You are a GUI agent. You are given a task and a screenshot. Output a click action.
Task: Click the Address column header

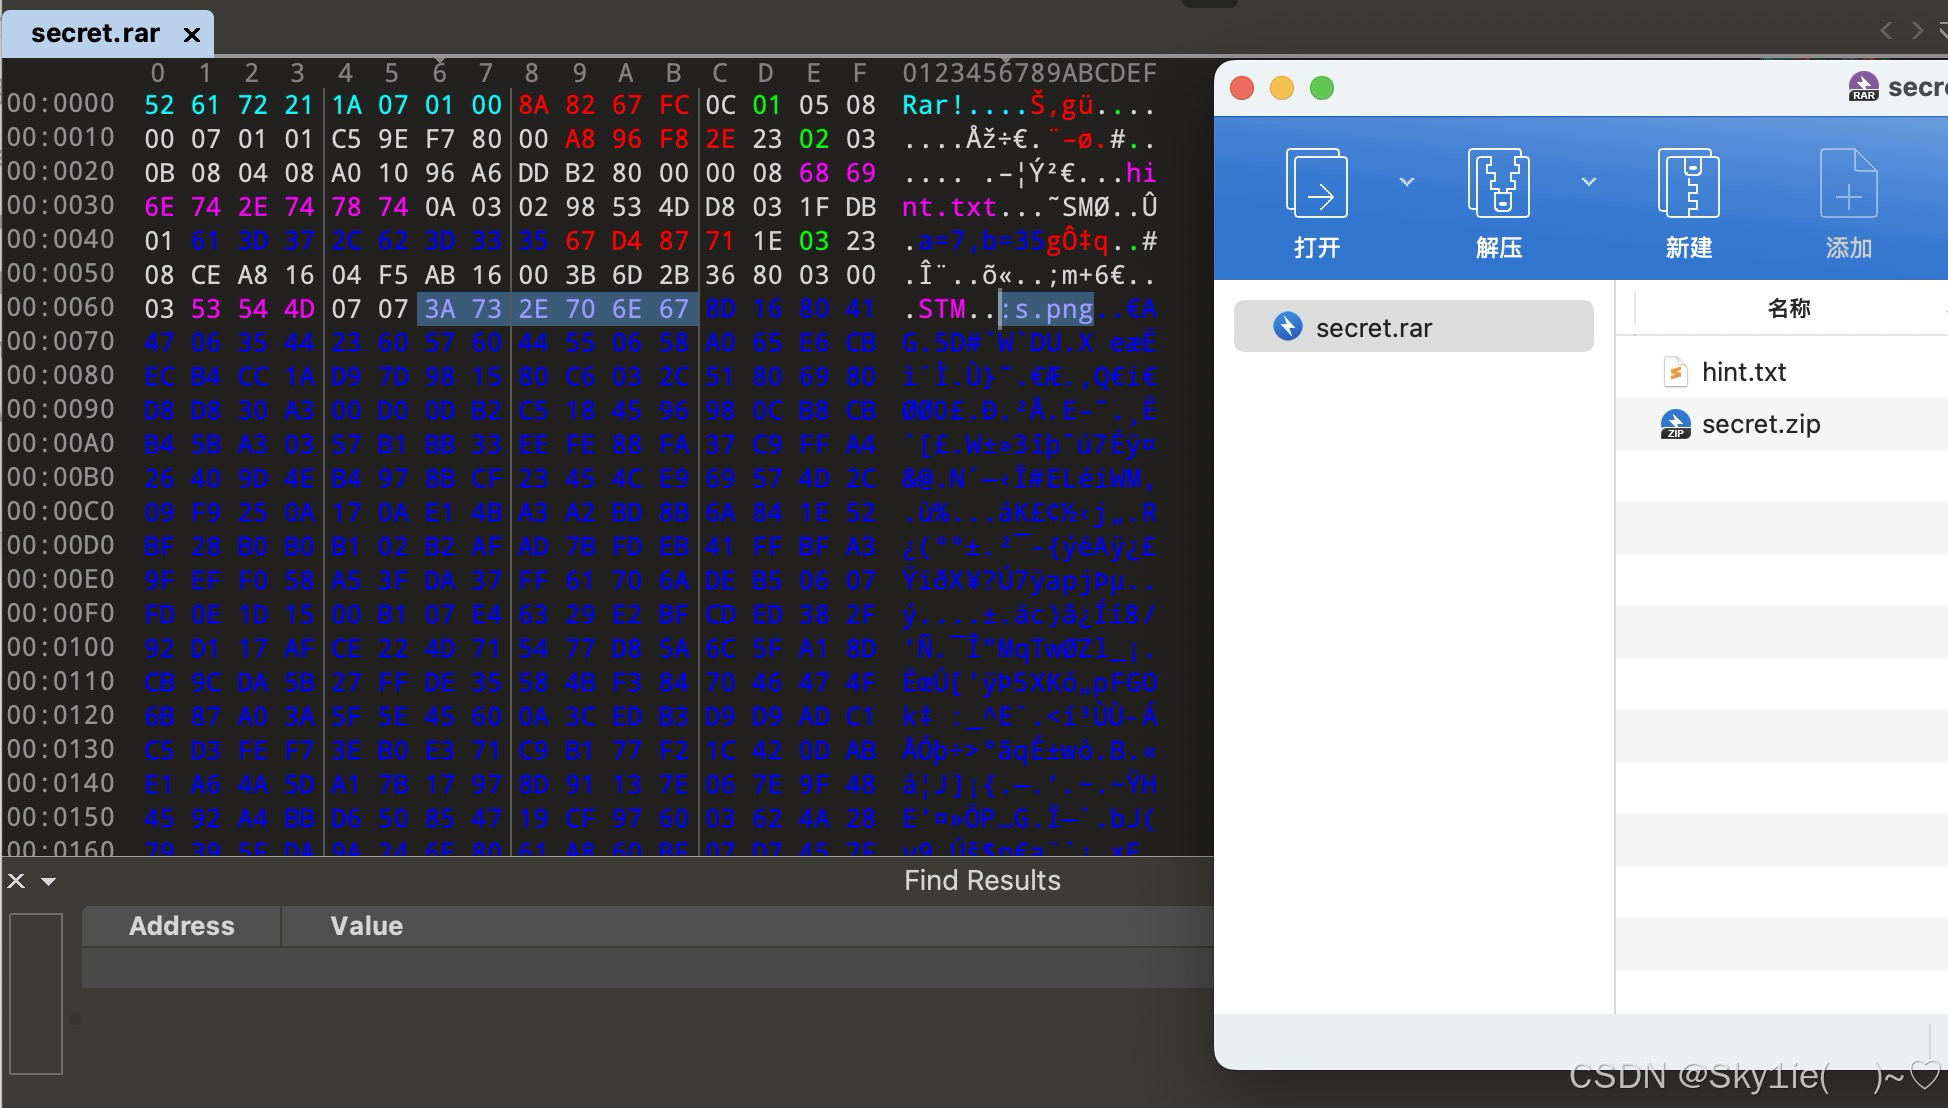181,926
